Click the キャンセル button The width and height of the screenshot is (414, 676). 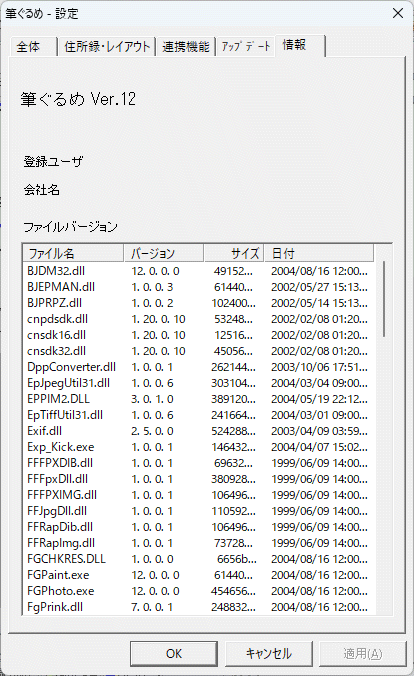tap(269, 654)
